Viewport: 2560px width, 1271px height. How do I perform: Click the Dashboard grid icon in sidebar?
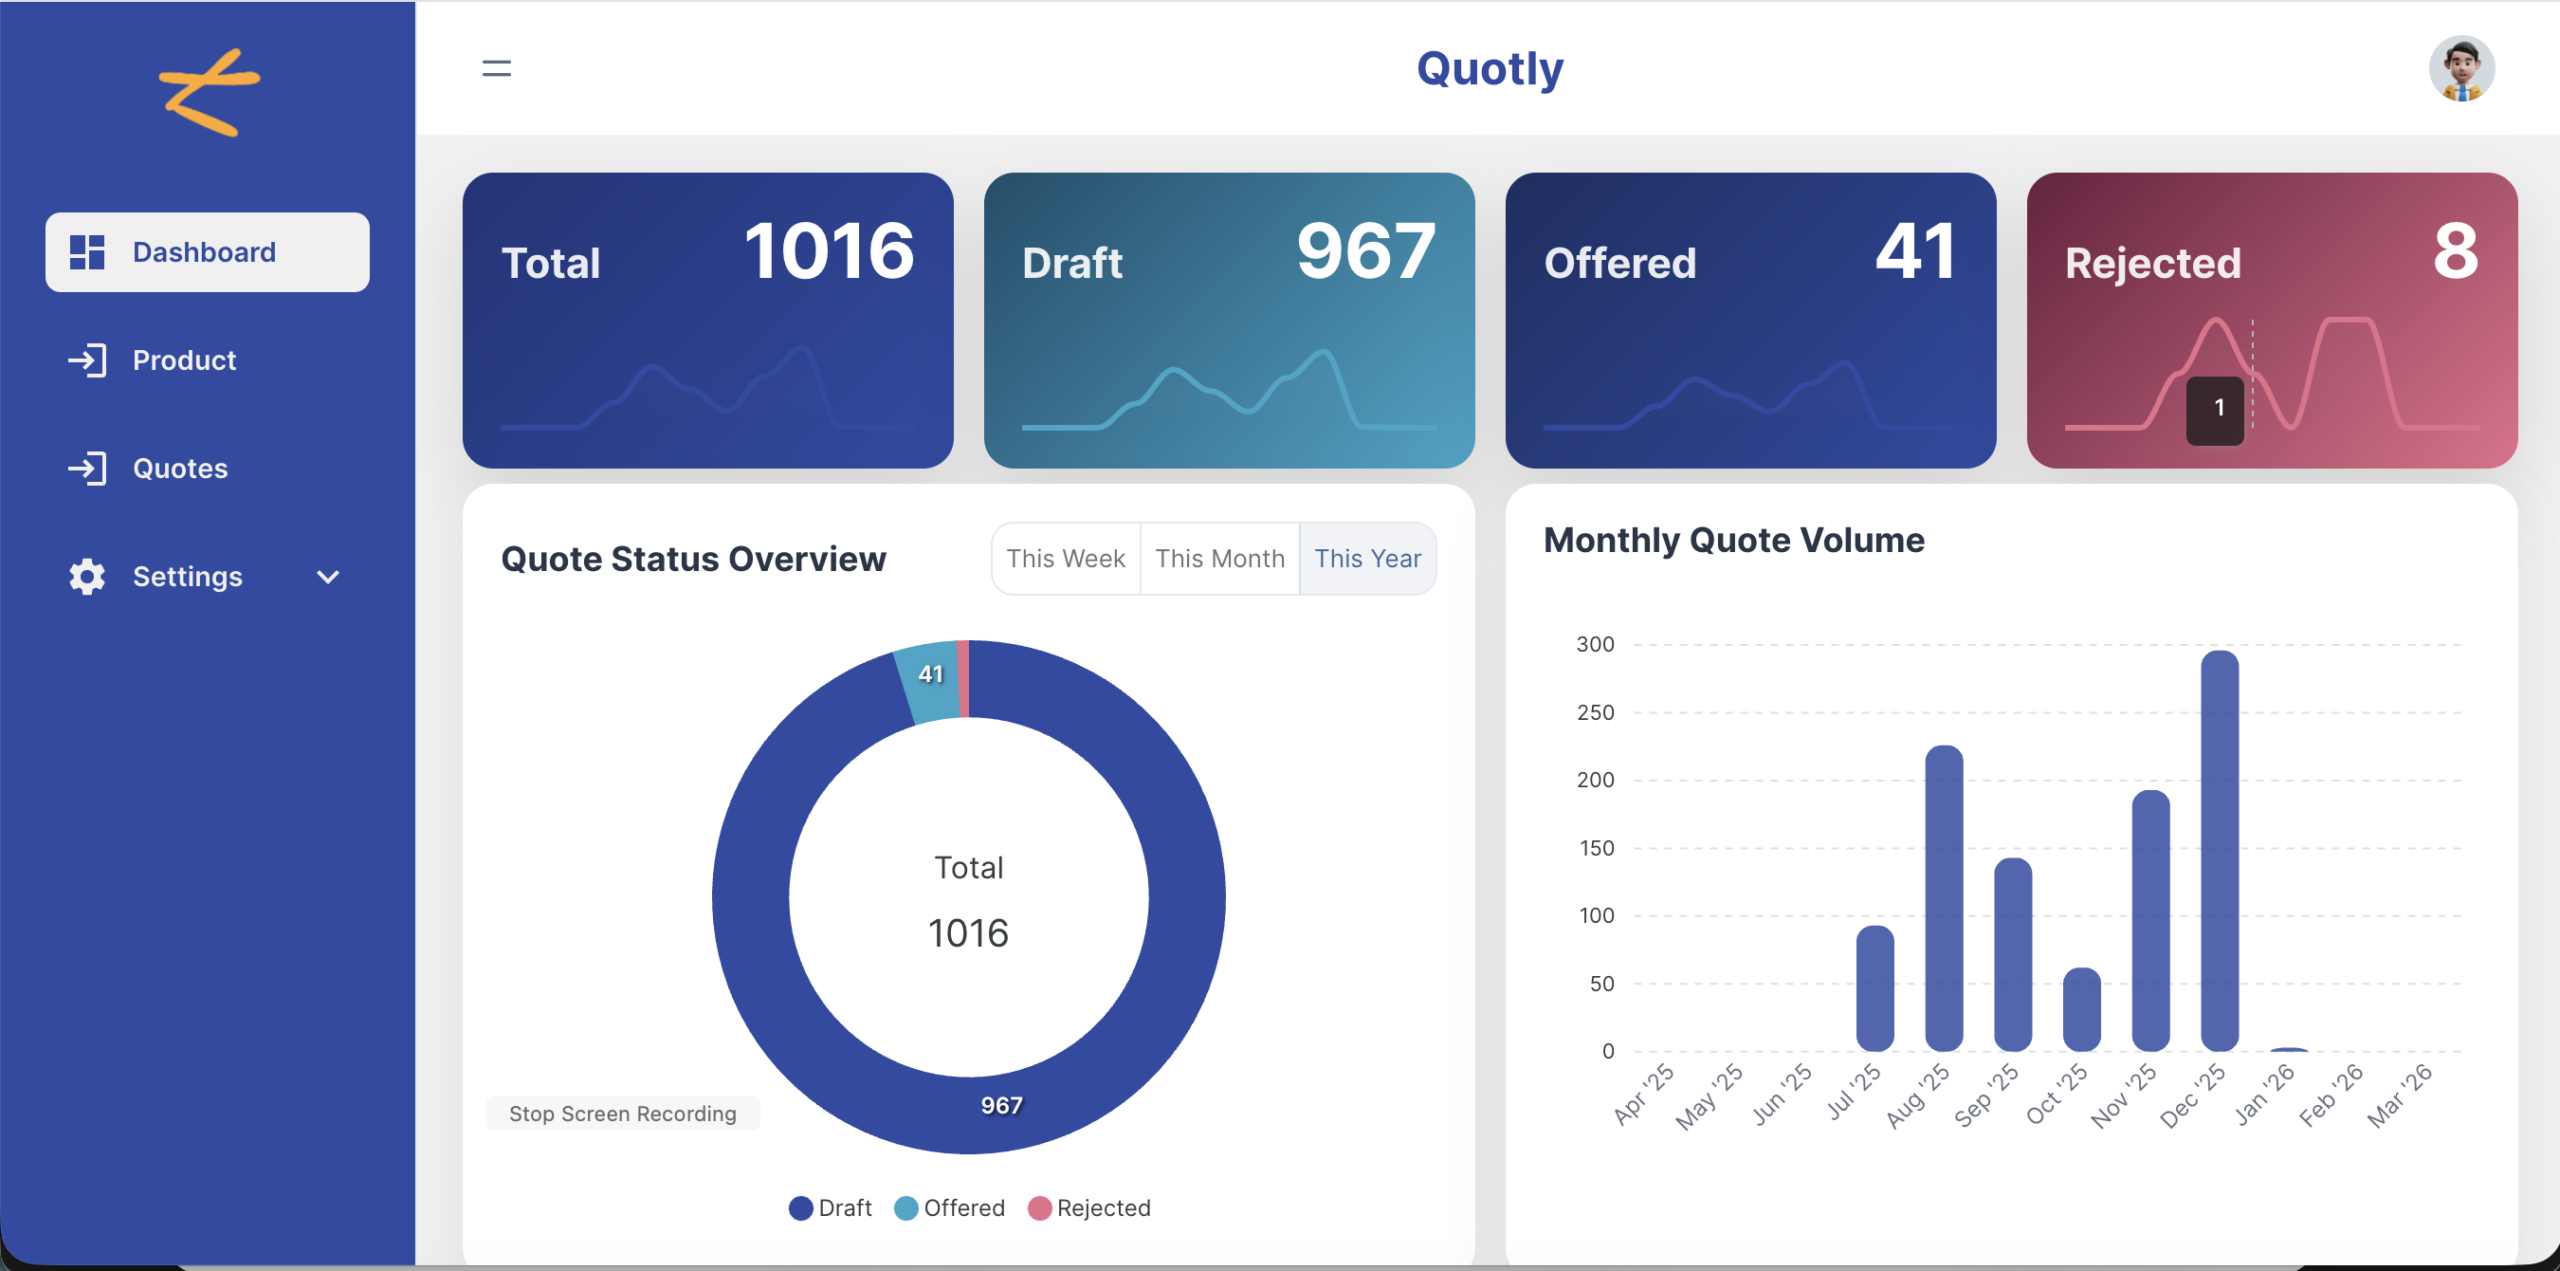tap(88, 251)
